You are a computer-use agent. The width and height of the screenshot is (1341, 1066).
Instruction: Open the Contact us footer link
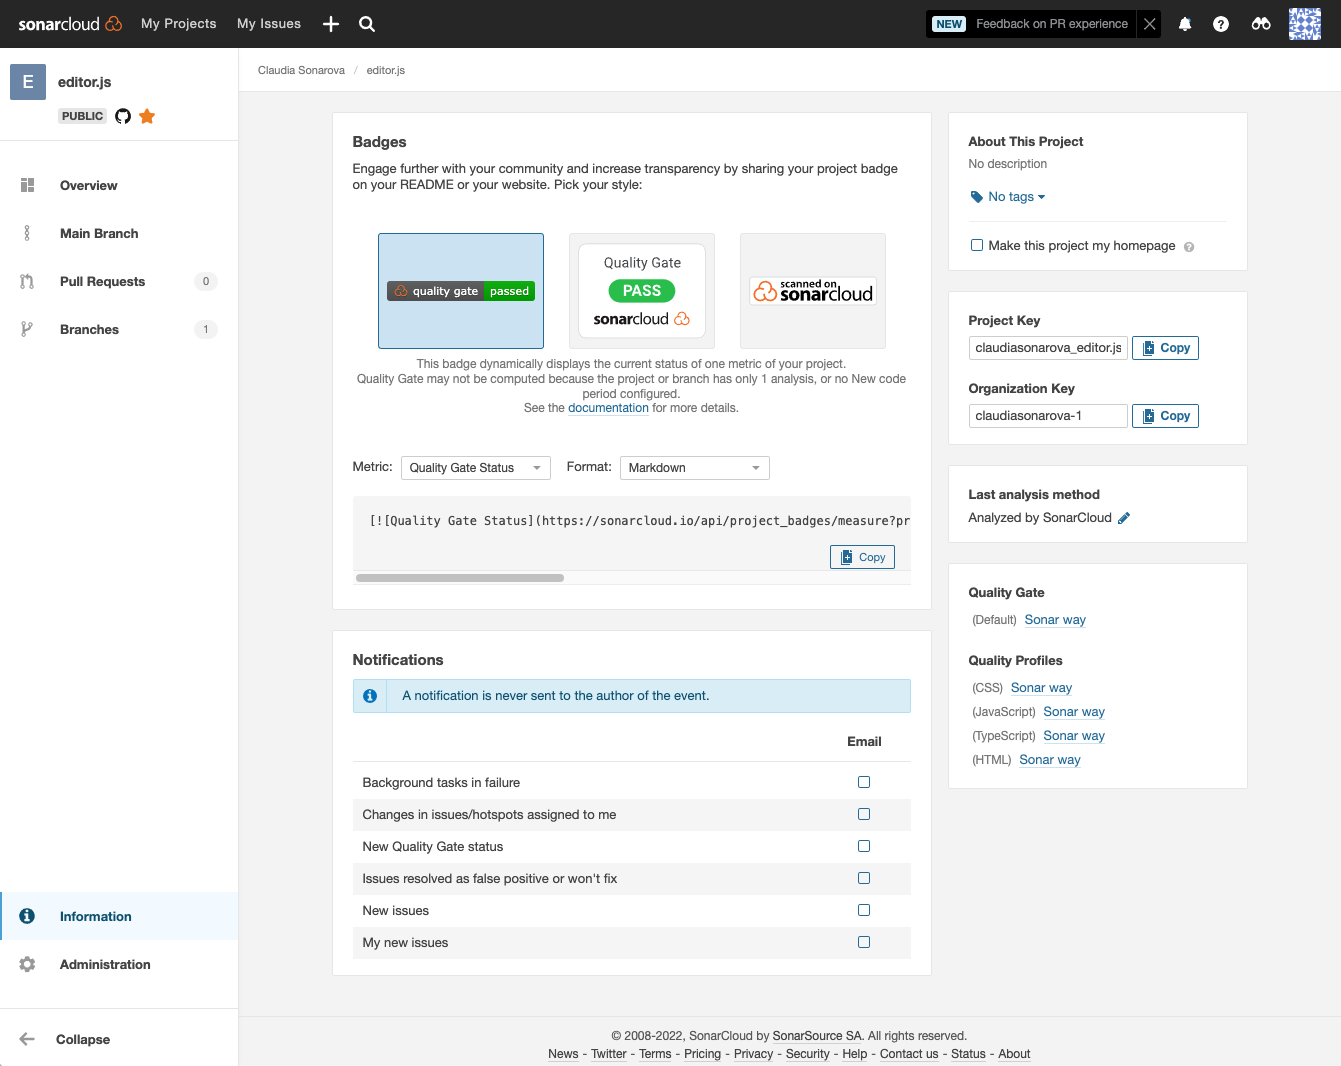[909, 1054]
